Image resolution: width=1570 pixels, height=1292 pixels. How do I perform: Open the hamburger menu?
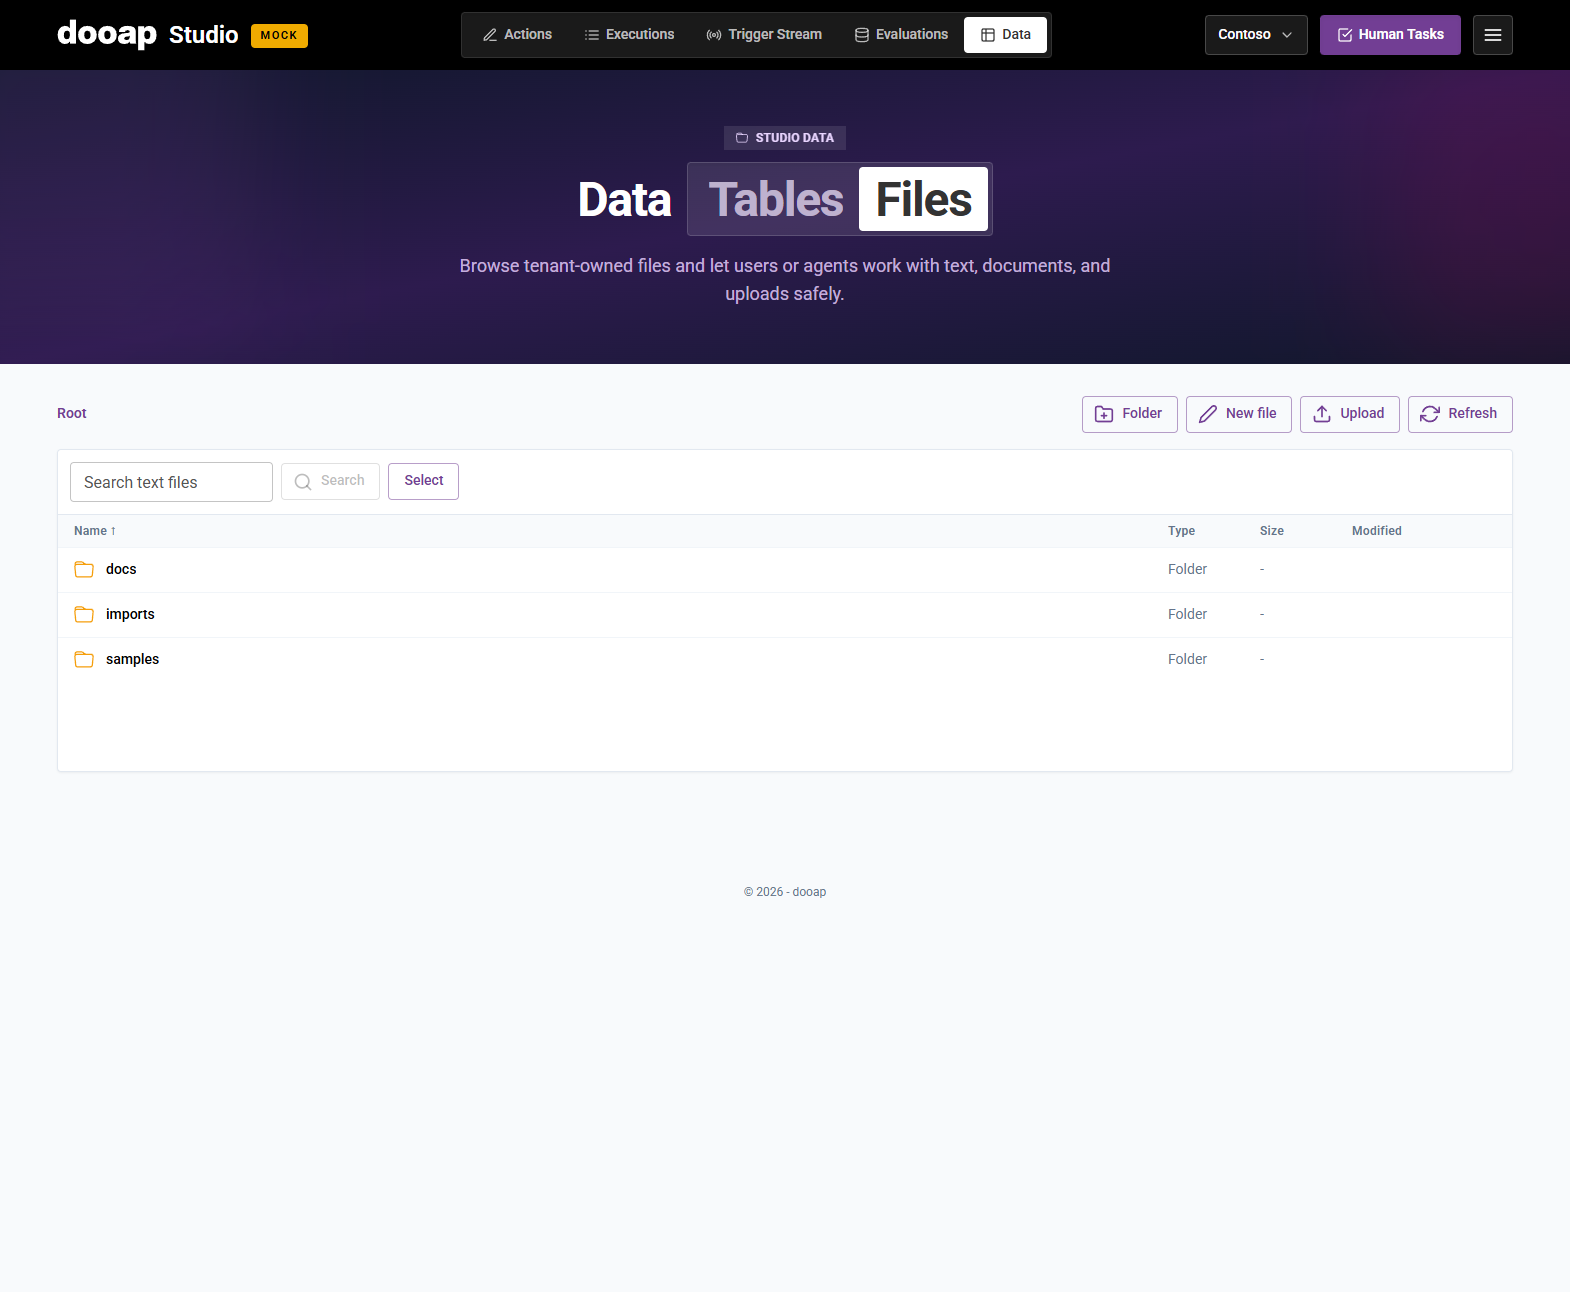coord(1493,35)
